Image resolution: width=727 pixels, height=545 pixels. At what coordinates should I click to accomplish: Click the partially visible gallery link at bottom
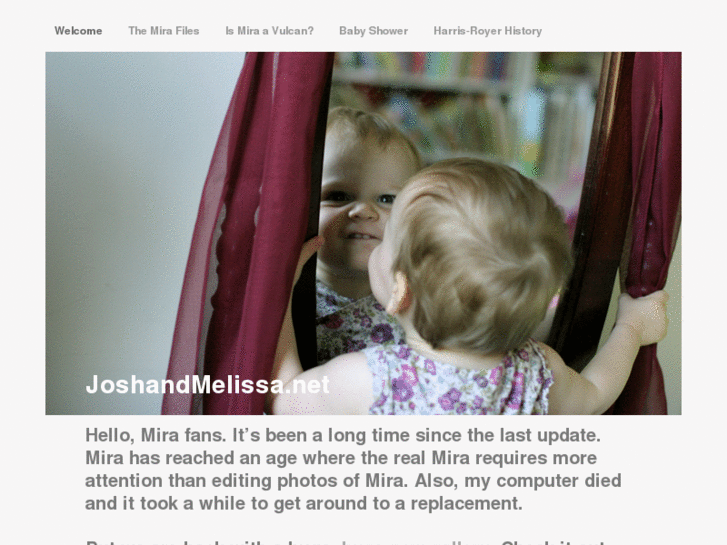coord(416,542)
